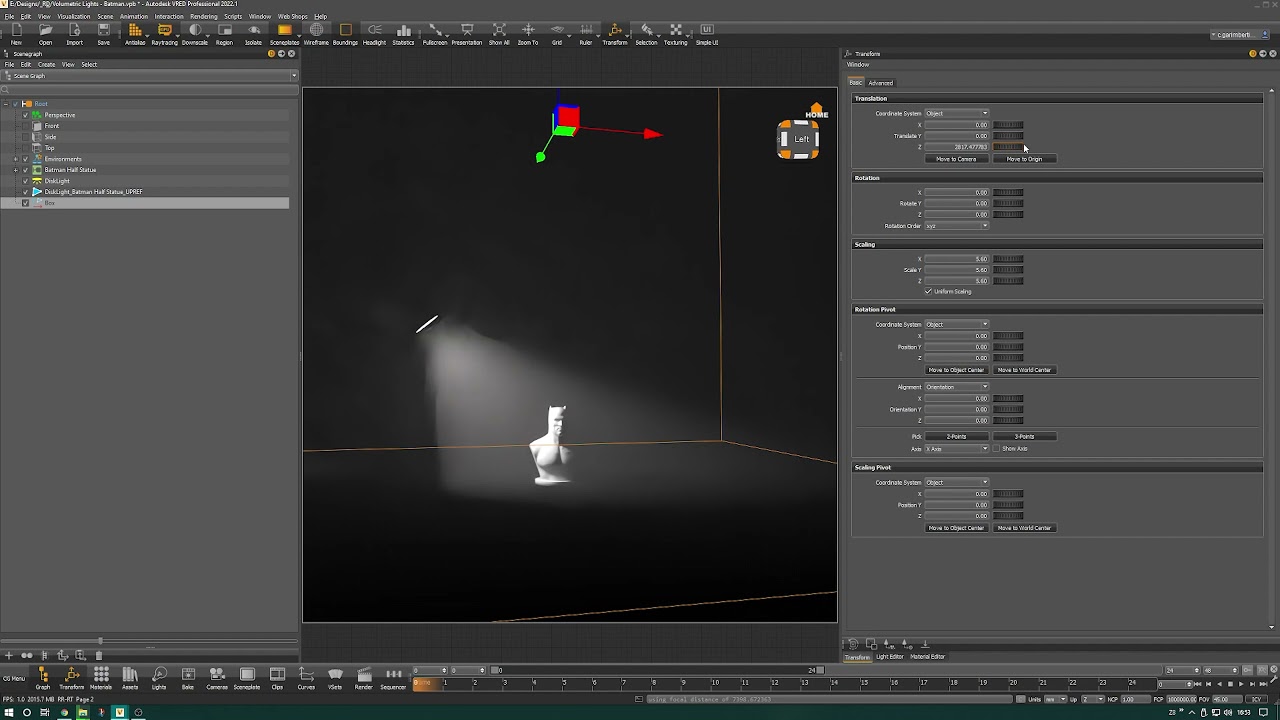Toggle the Grid toolbar icon
Screen dimensions: 1280x720
pyautogui.click(x=557, y=34)
